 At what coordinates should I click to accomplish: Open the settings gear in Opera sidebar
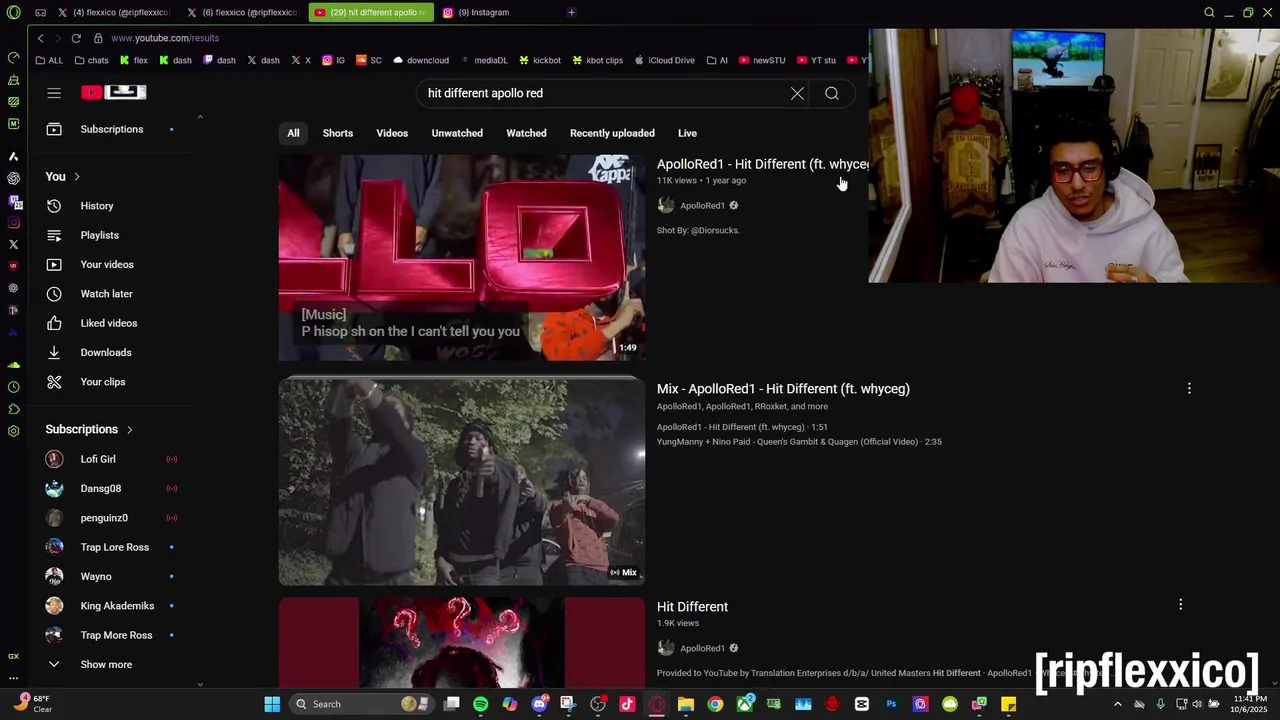point(13,431)
